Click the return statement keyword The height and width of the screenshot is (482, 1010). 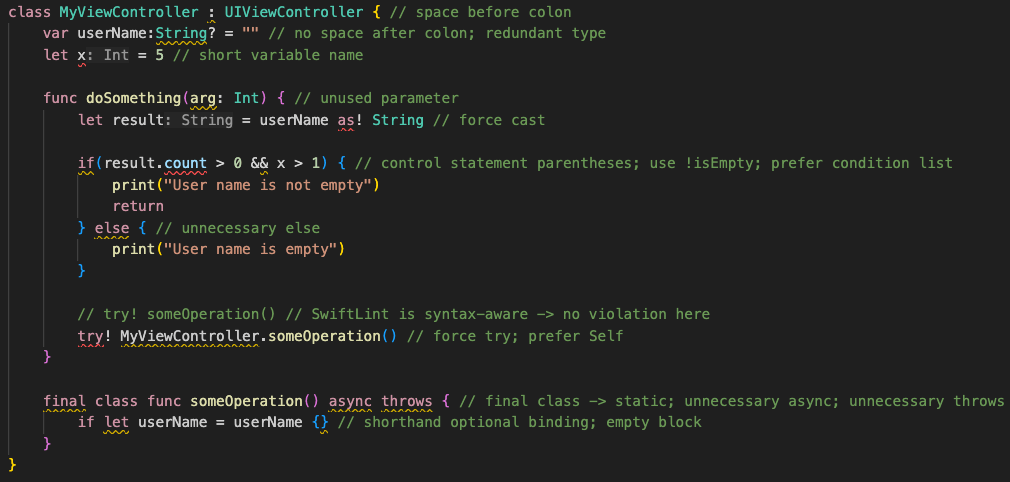click(137, 206)
